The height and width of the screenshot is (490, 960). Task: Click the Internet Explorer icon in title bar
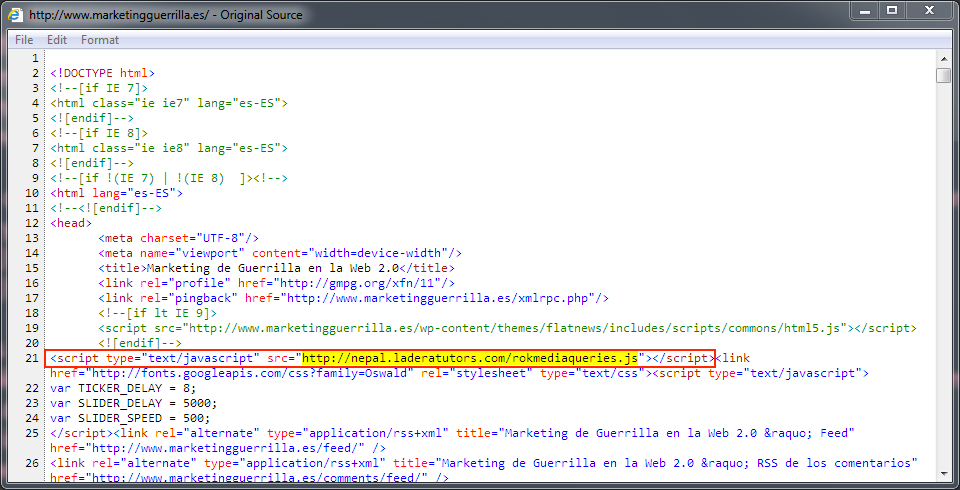pos(16,15)
